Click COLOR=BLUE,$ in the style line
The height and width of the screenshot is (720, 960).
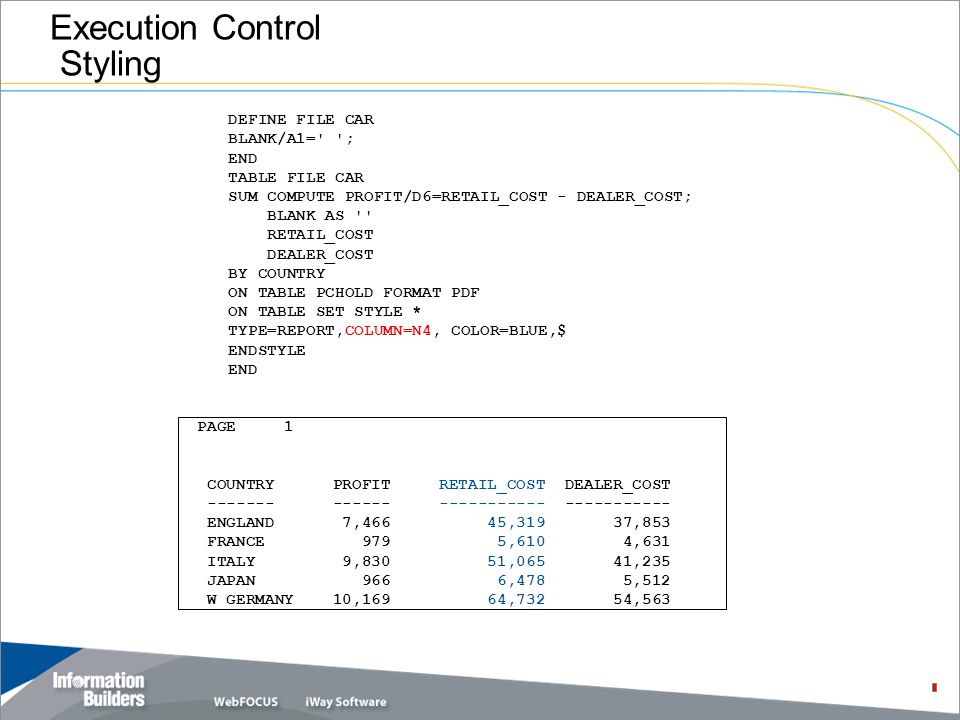coord(508,331)
